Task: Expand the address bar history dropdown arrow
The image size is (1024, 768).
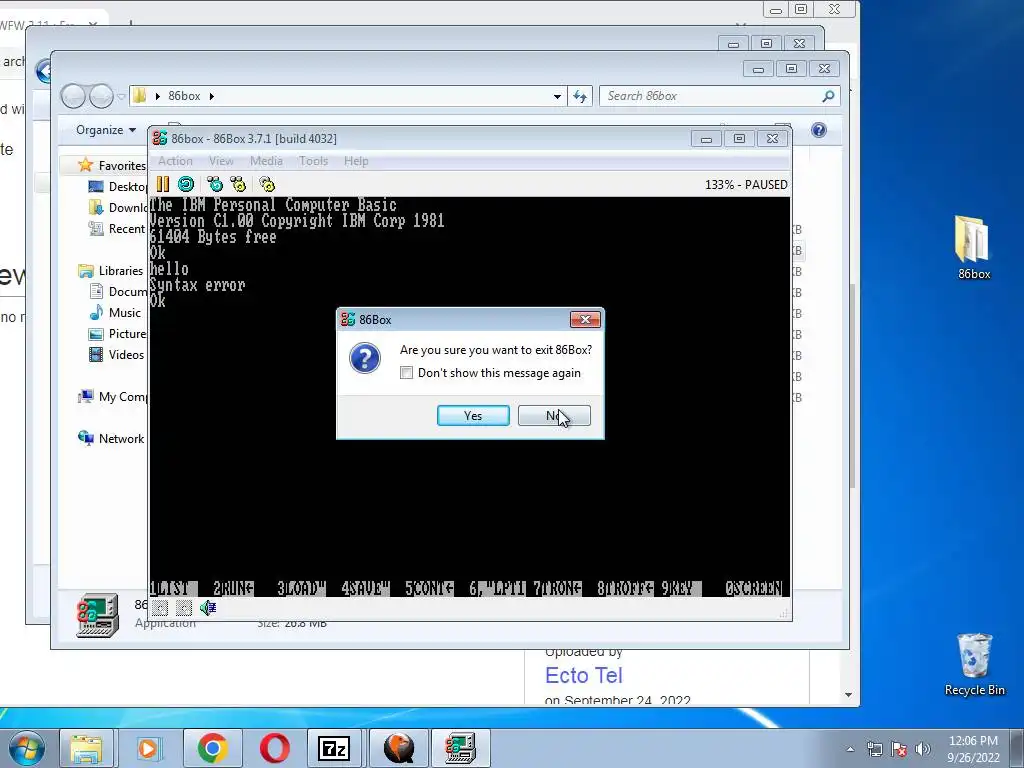Action: pos(557,96)
